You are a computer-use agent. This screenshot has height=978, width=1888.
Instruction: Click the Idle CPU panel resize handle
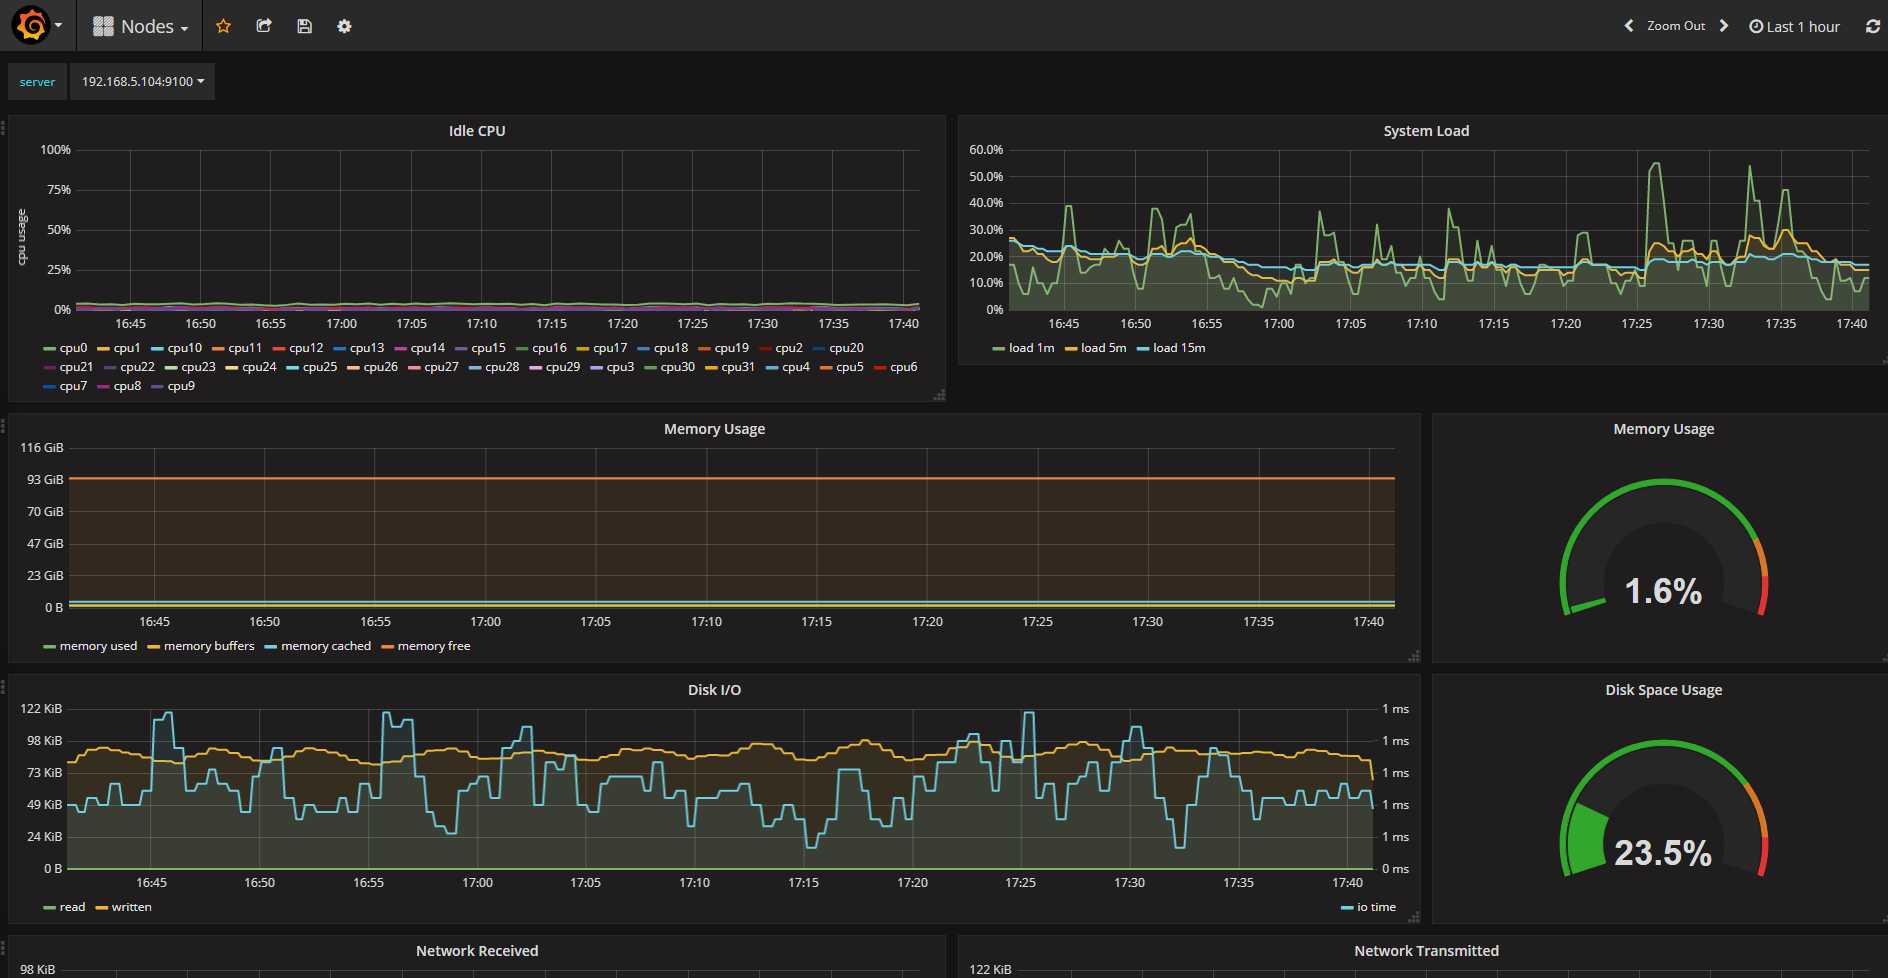[939, 395]
